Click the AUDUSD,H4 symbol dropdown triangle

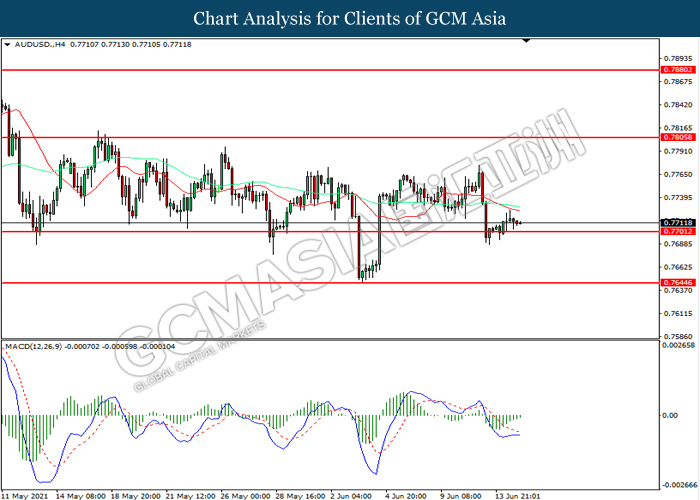click(7, 45)
